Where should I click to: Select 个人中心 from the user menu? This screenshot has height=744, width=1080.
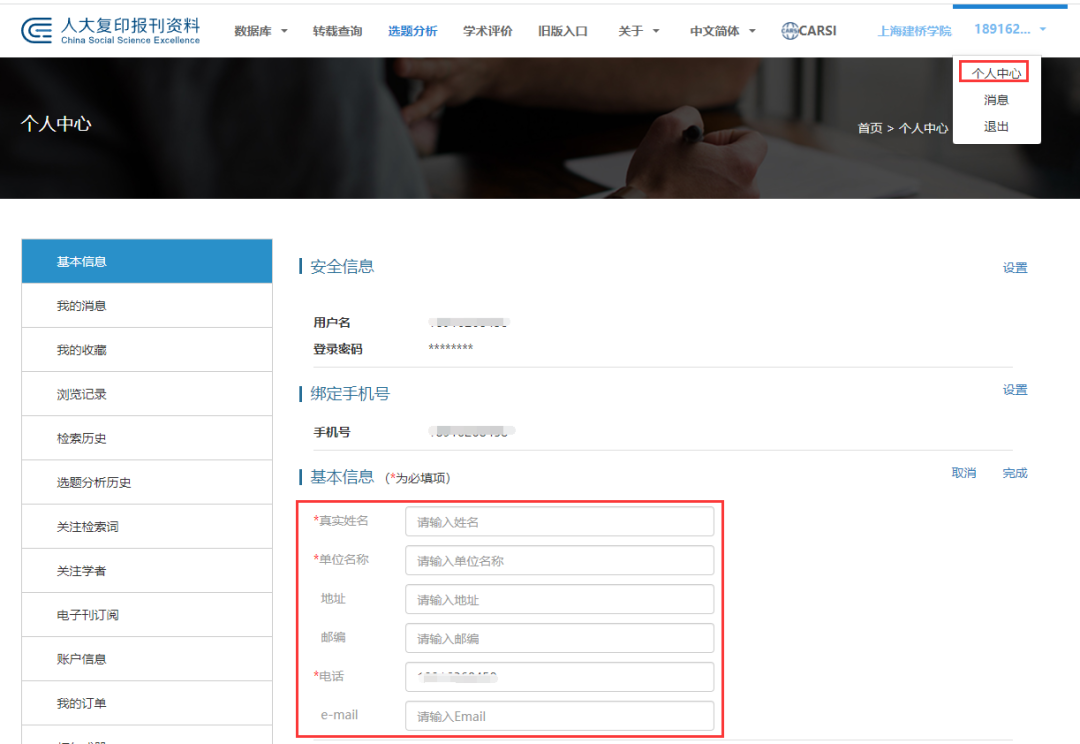pyautogui.click(x=994, y=71)
